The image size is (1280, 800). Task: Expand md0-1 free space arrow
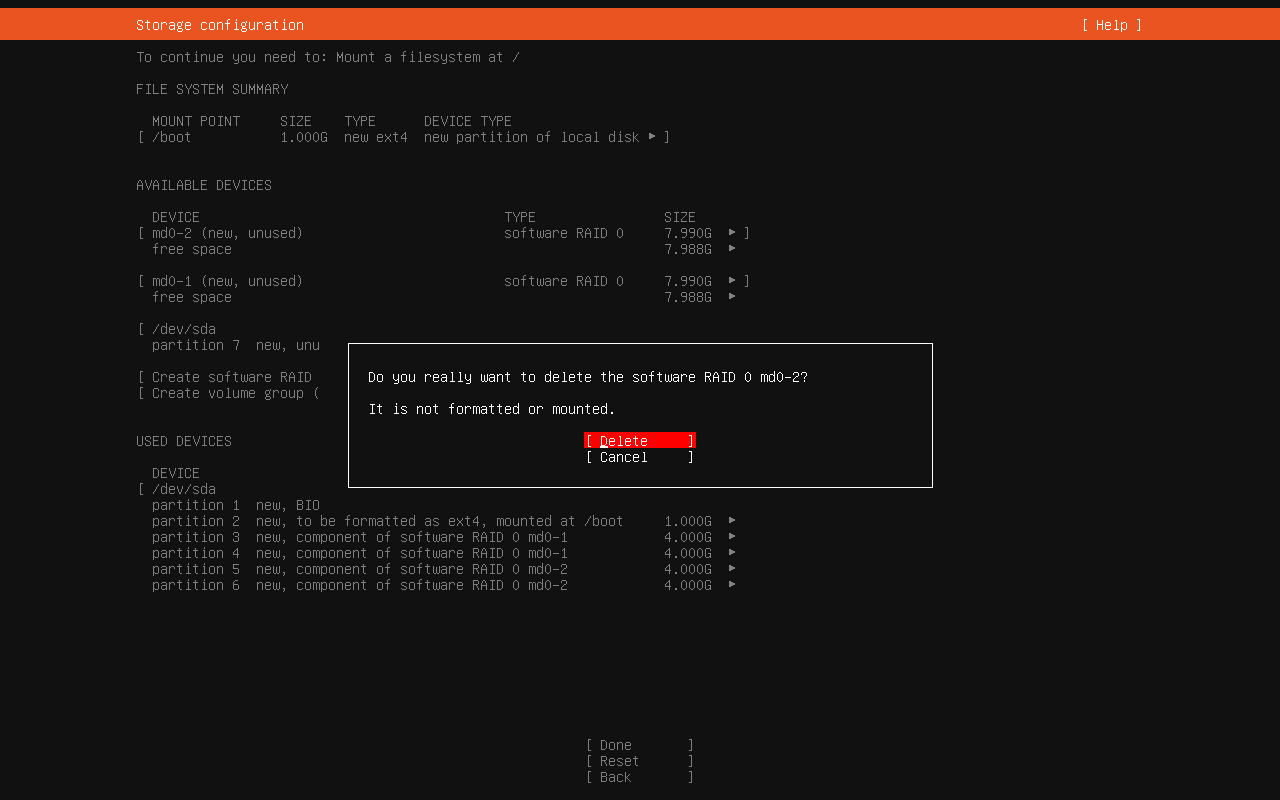click(x=732, y=297)
